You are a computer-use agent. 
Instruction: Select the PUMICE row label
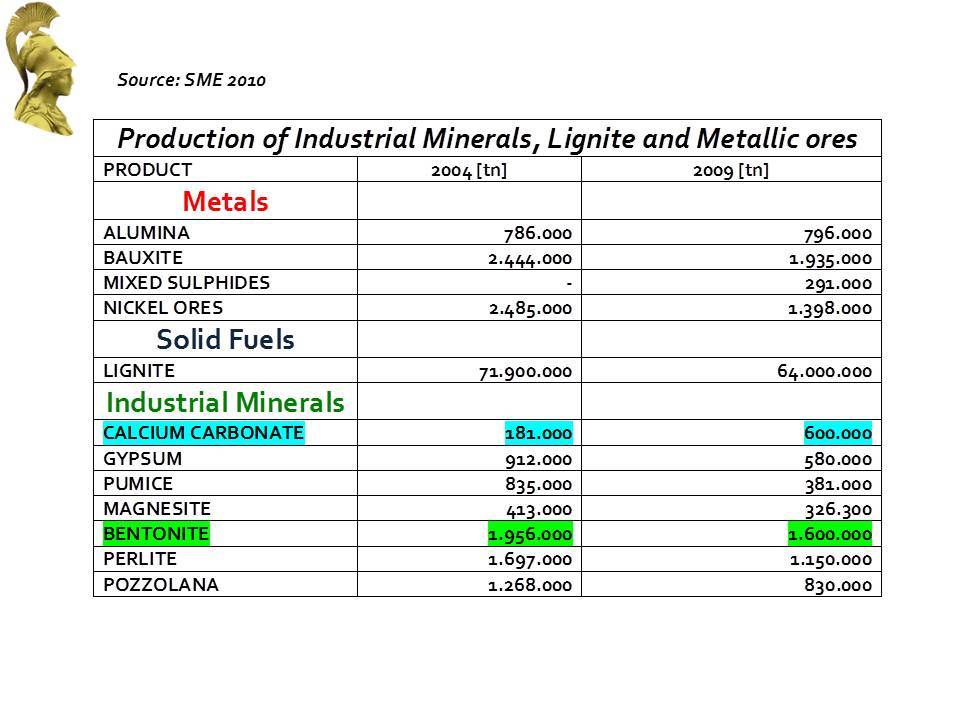click(x=138, y=484)
